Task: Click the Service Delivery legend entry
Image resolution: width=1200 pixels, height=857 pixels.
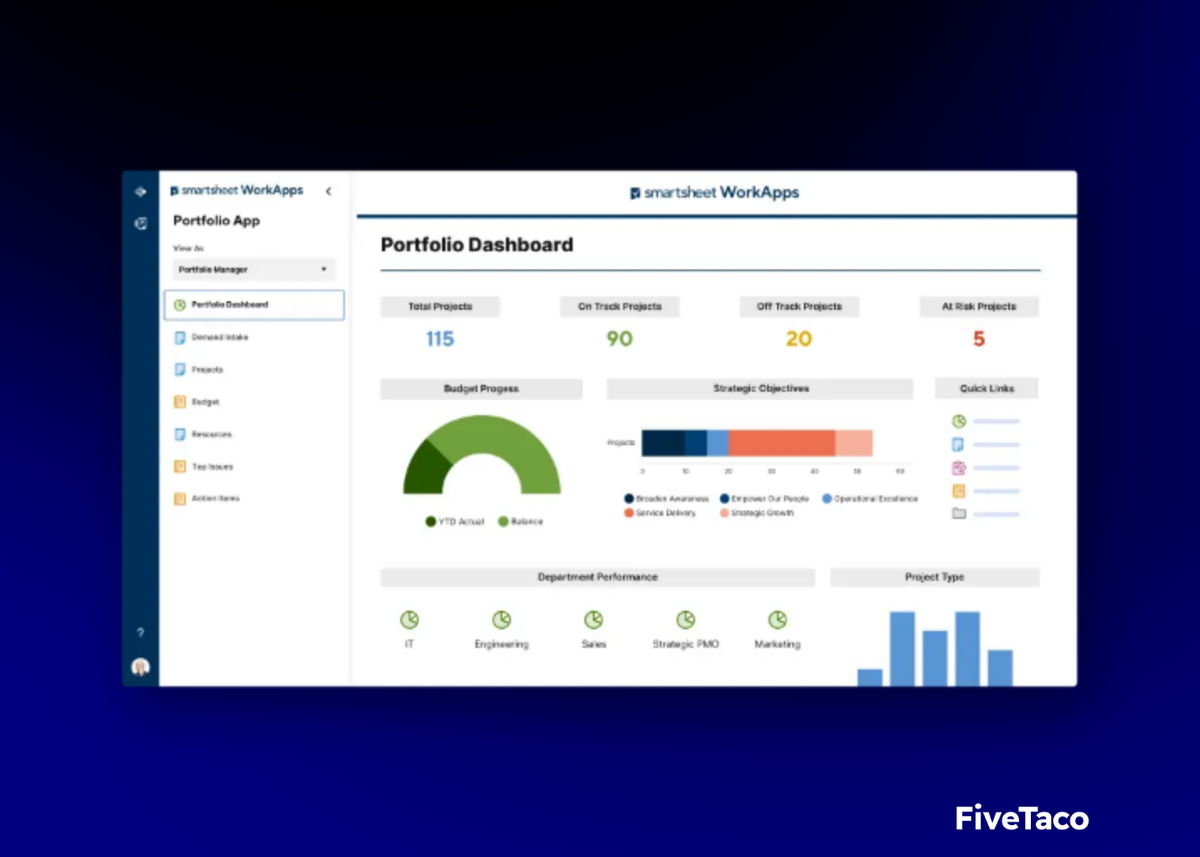Action: (x=660, y=513)
